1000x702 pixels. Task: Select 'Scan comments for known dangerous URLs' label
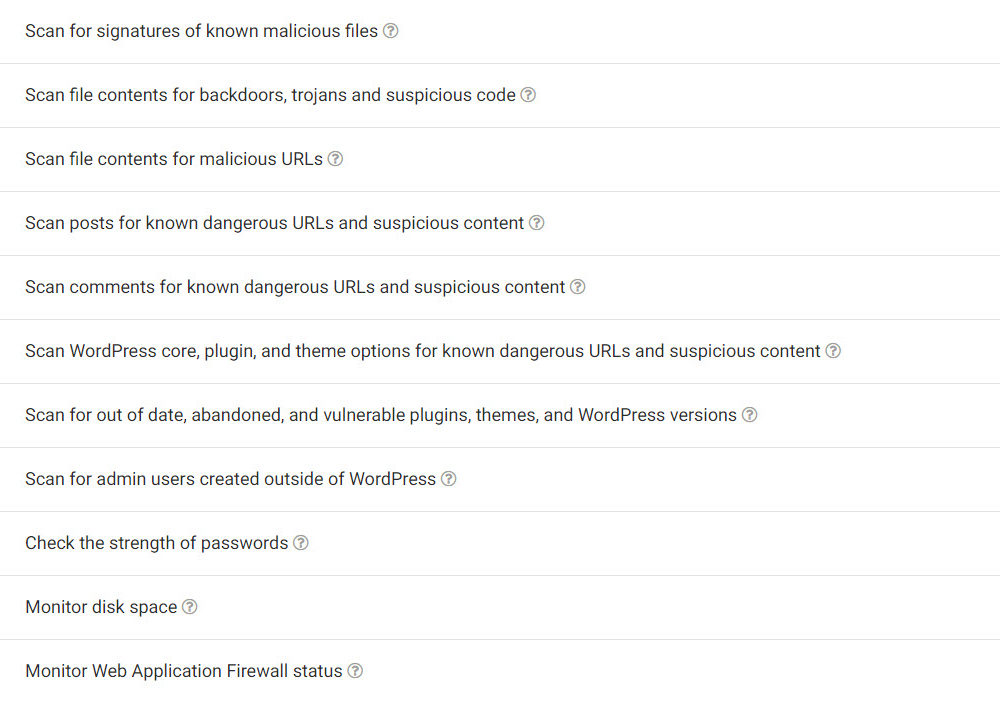pyautogui.click(x=295, y=287)
